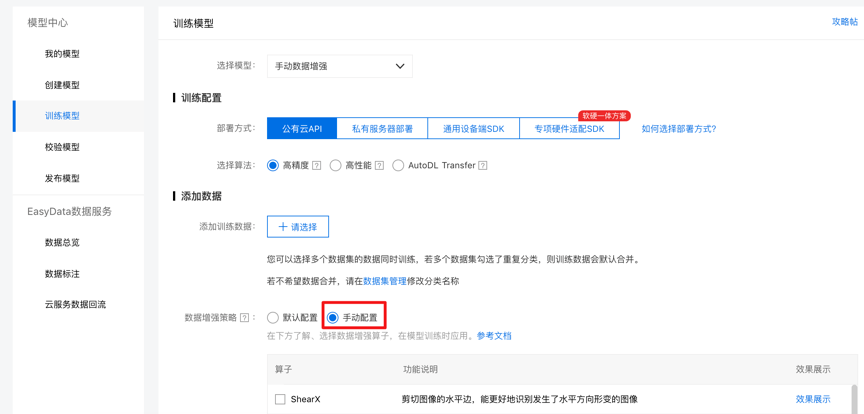
Task: Open the 攻略帖 link
Action: (x=845, y=21)
